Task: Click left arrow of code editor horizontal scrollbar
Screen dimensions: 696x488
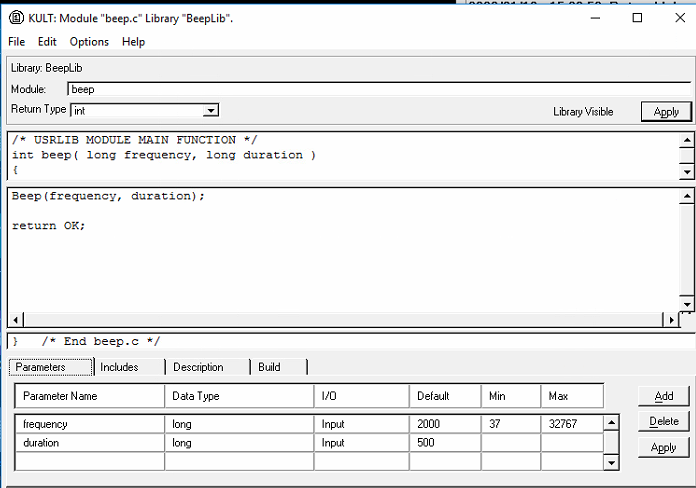Action: click(x=16, y=320)
